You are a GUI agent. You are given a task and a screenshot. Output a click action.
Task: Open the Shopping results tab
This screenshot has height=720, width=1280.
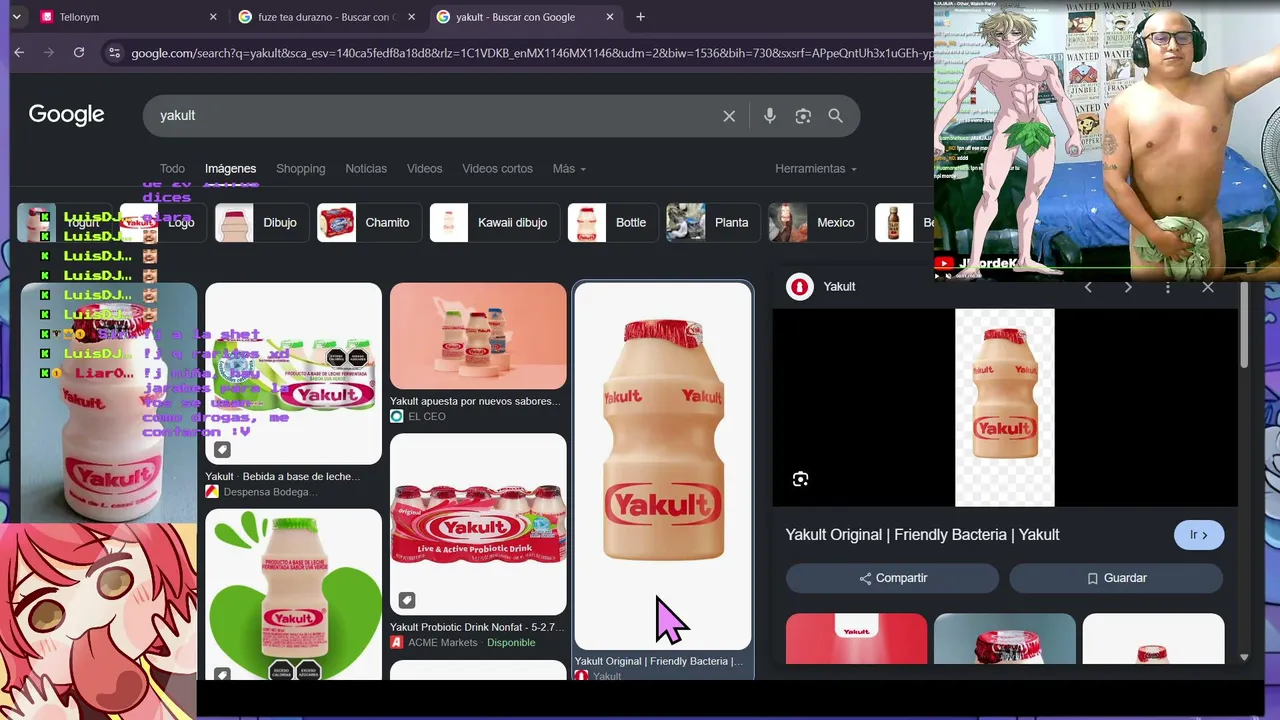point(300,169)
